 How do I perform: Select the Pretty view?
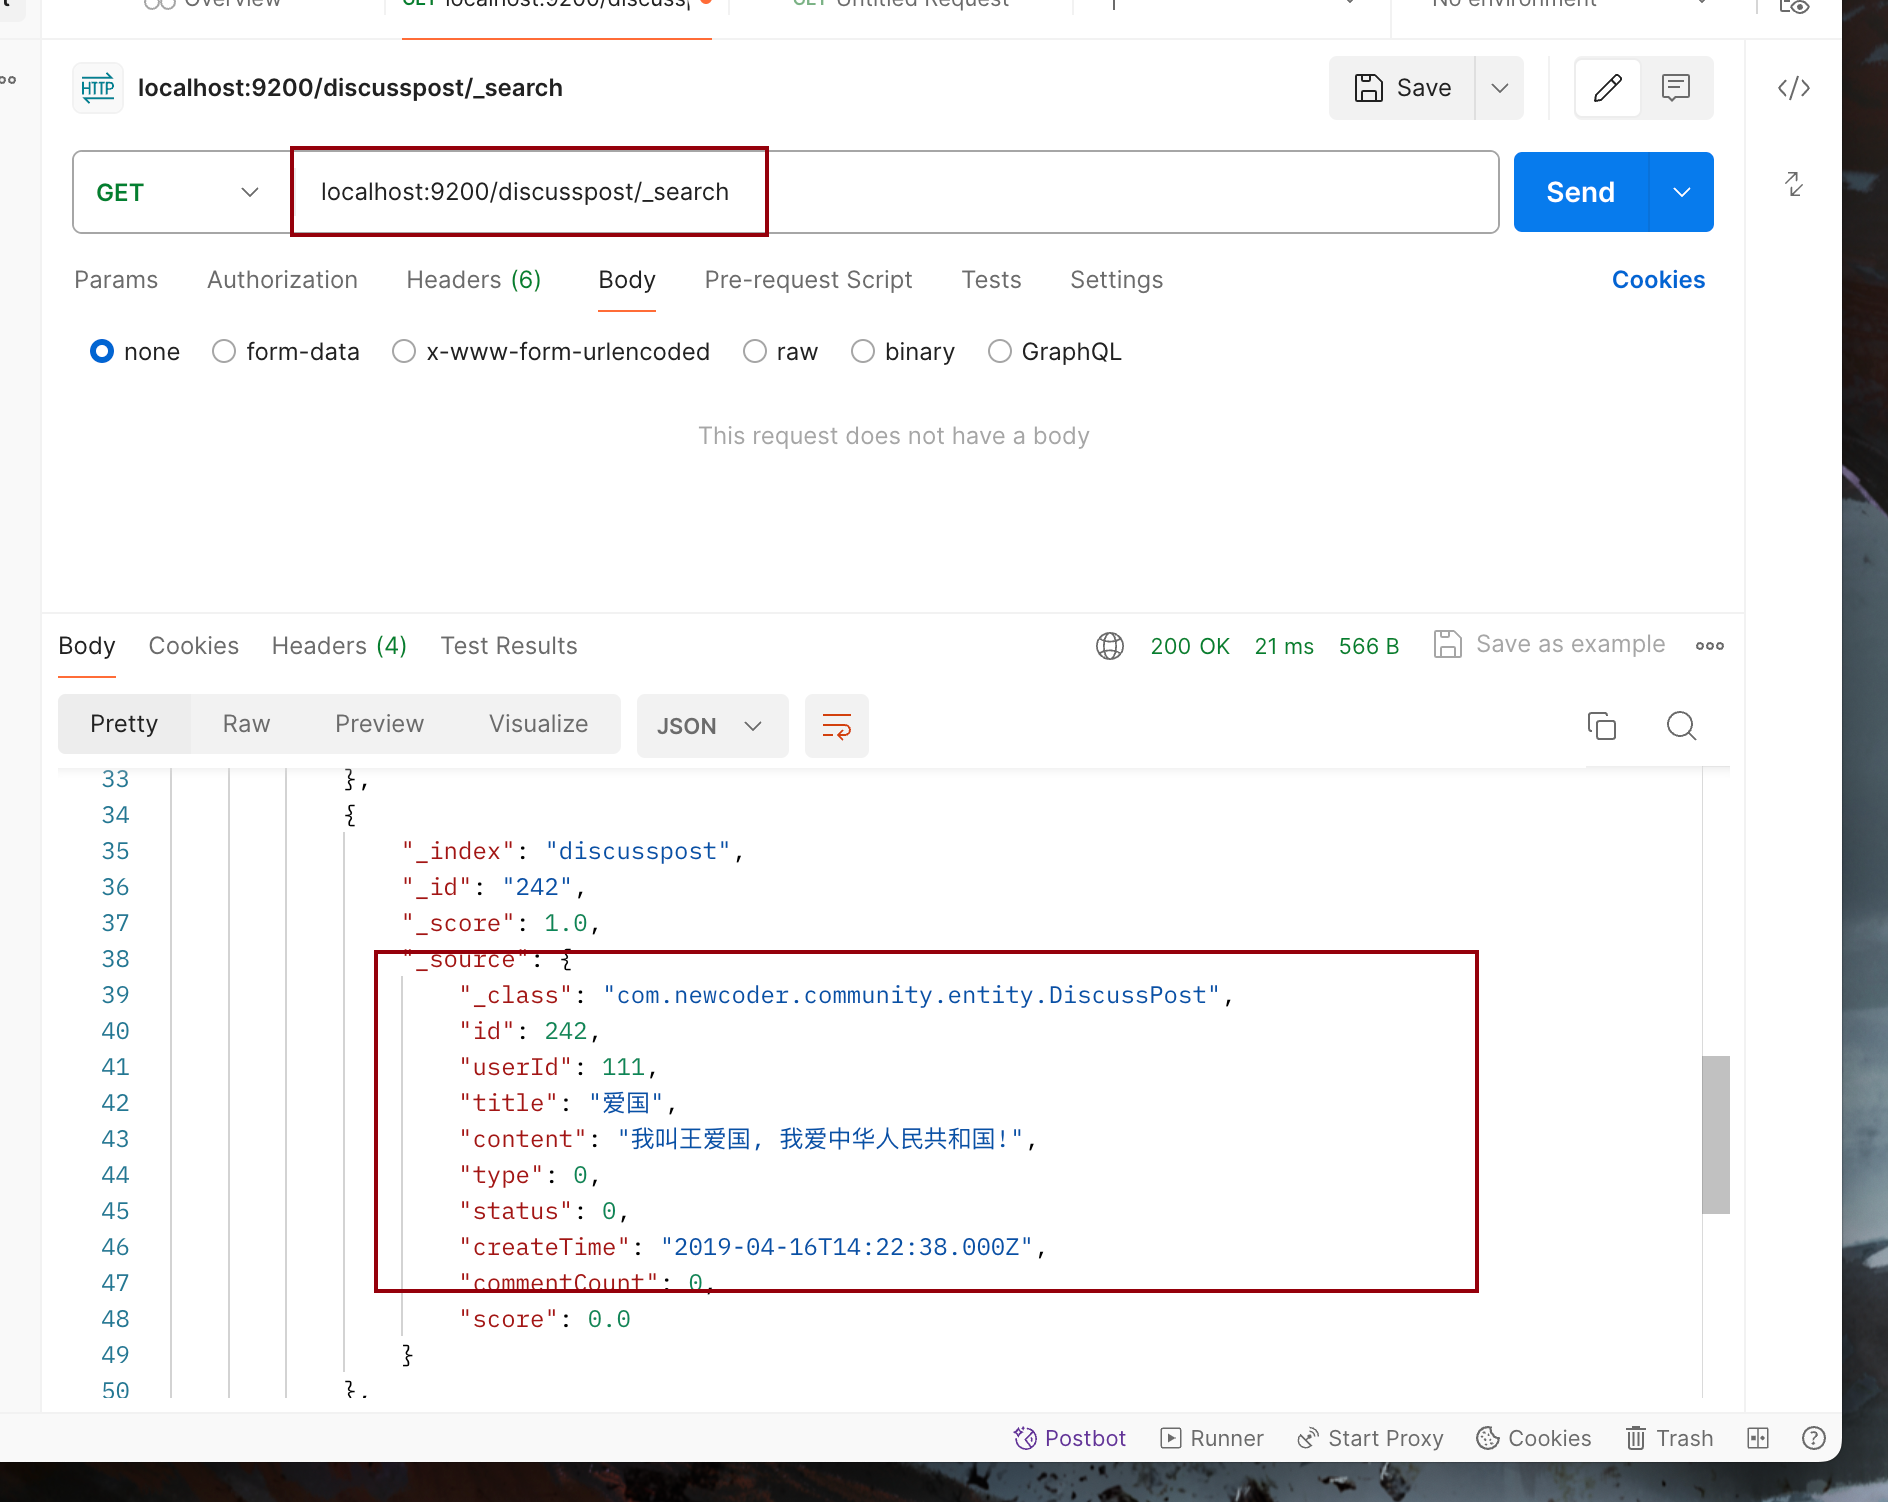(124, 724)
